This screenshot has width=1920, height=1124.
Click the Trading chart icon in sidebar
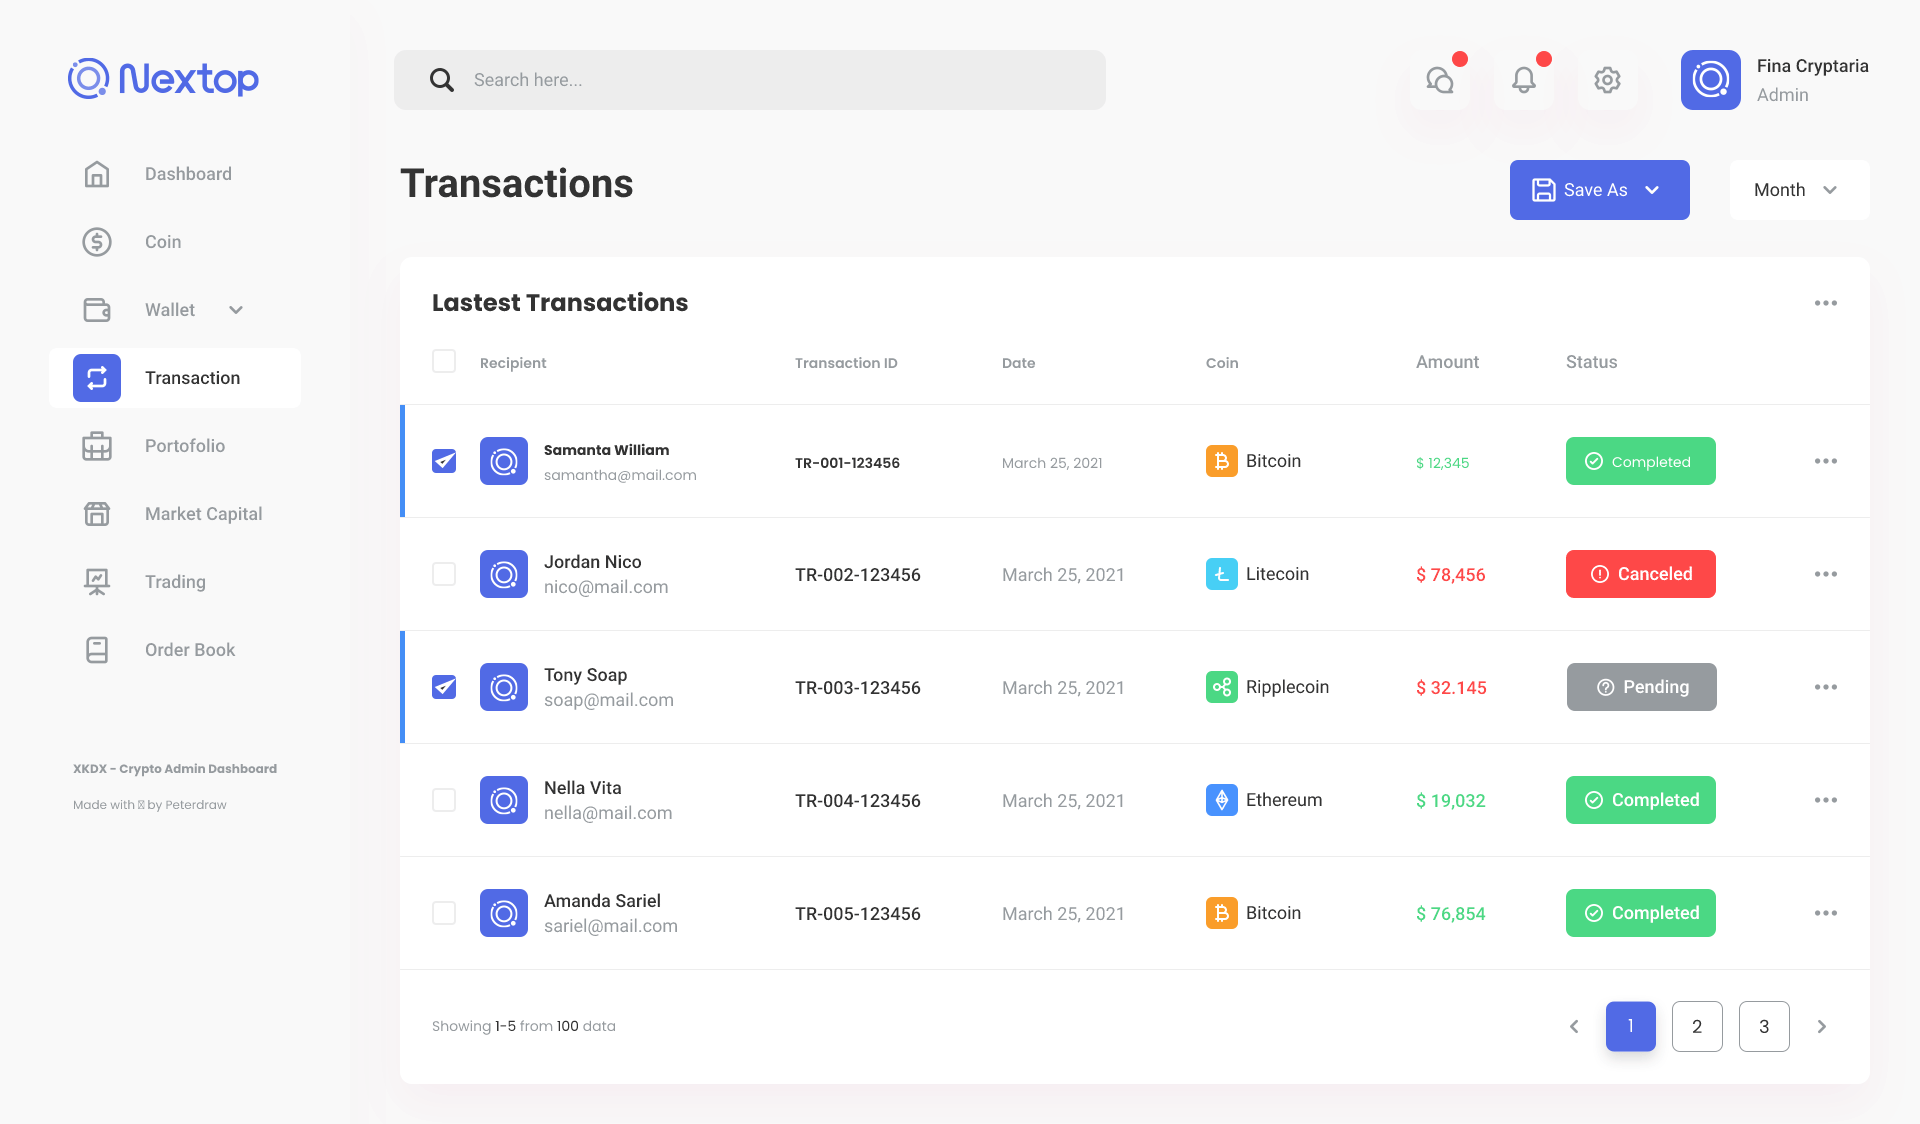coord(97,582)
